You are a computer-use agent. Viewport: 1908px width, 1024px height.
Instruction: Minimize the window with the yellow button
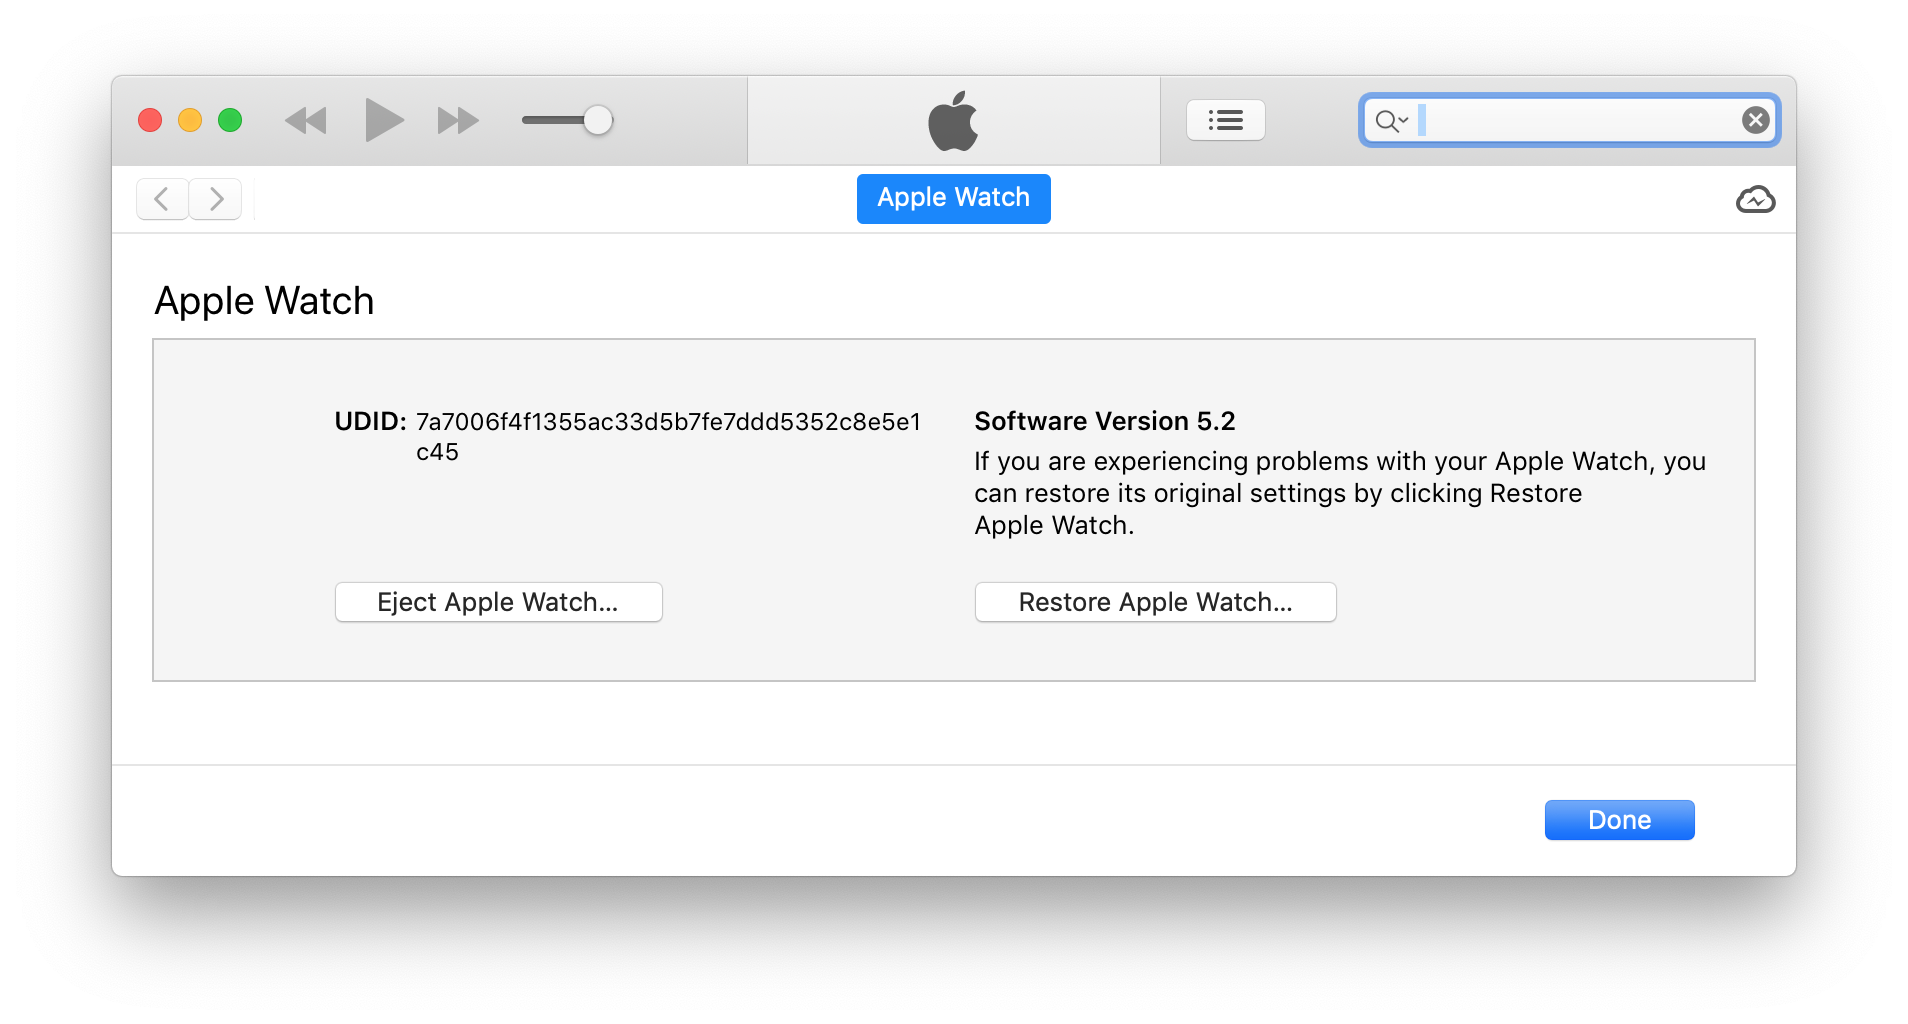click(190, 120)
